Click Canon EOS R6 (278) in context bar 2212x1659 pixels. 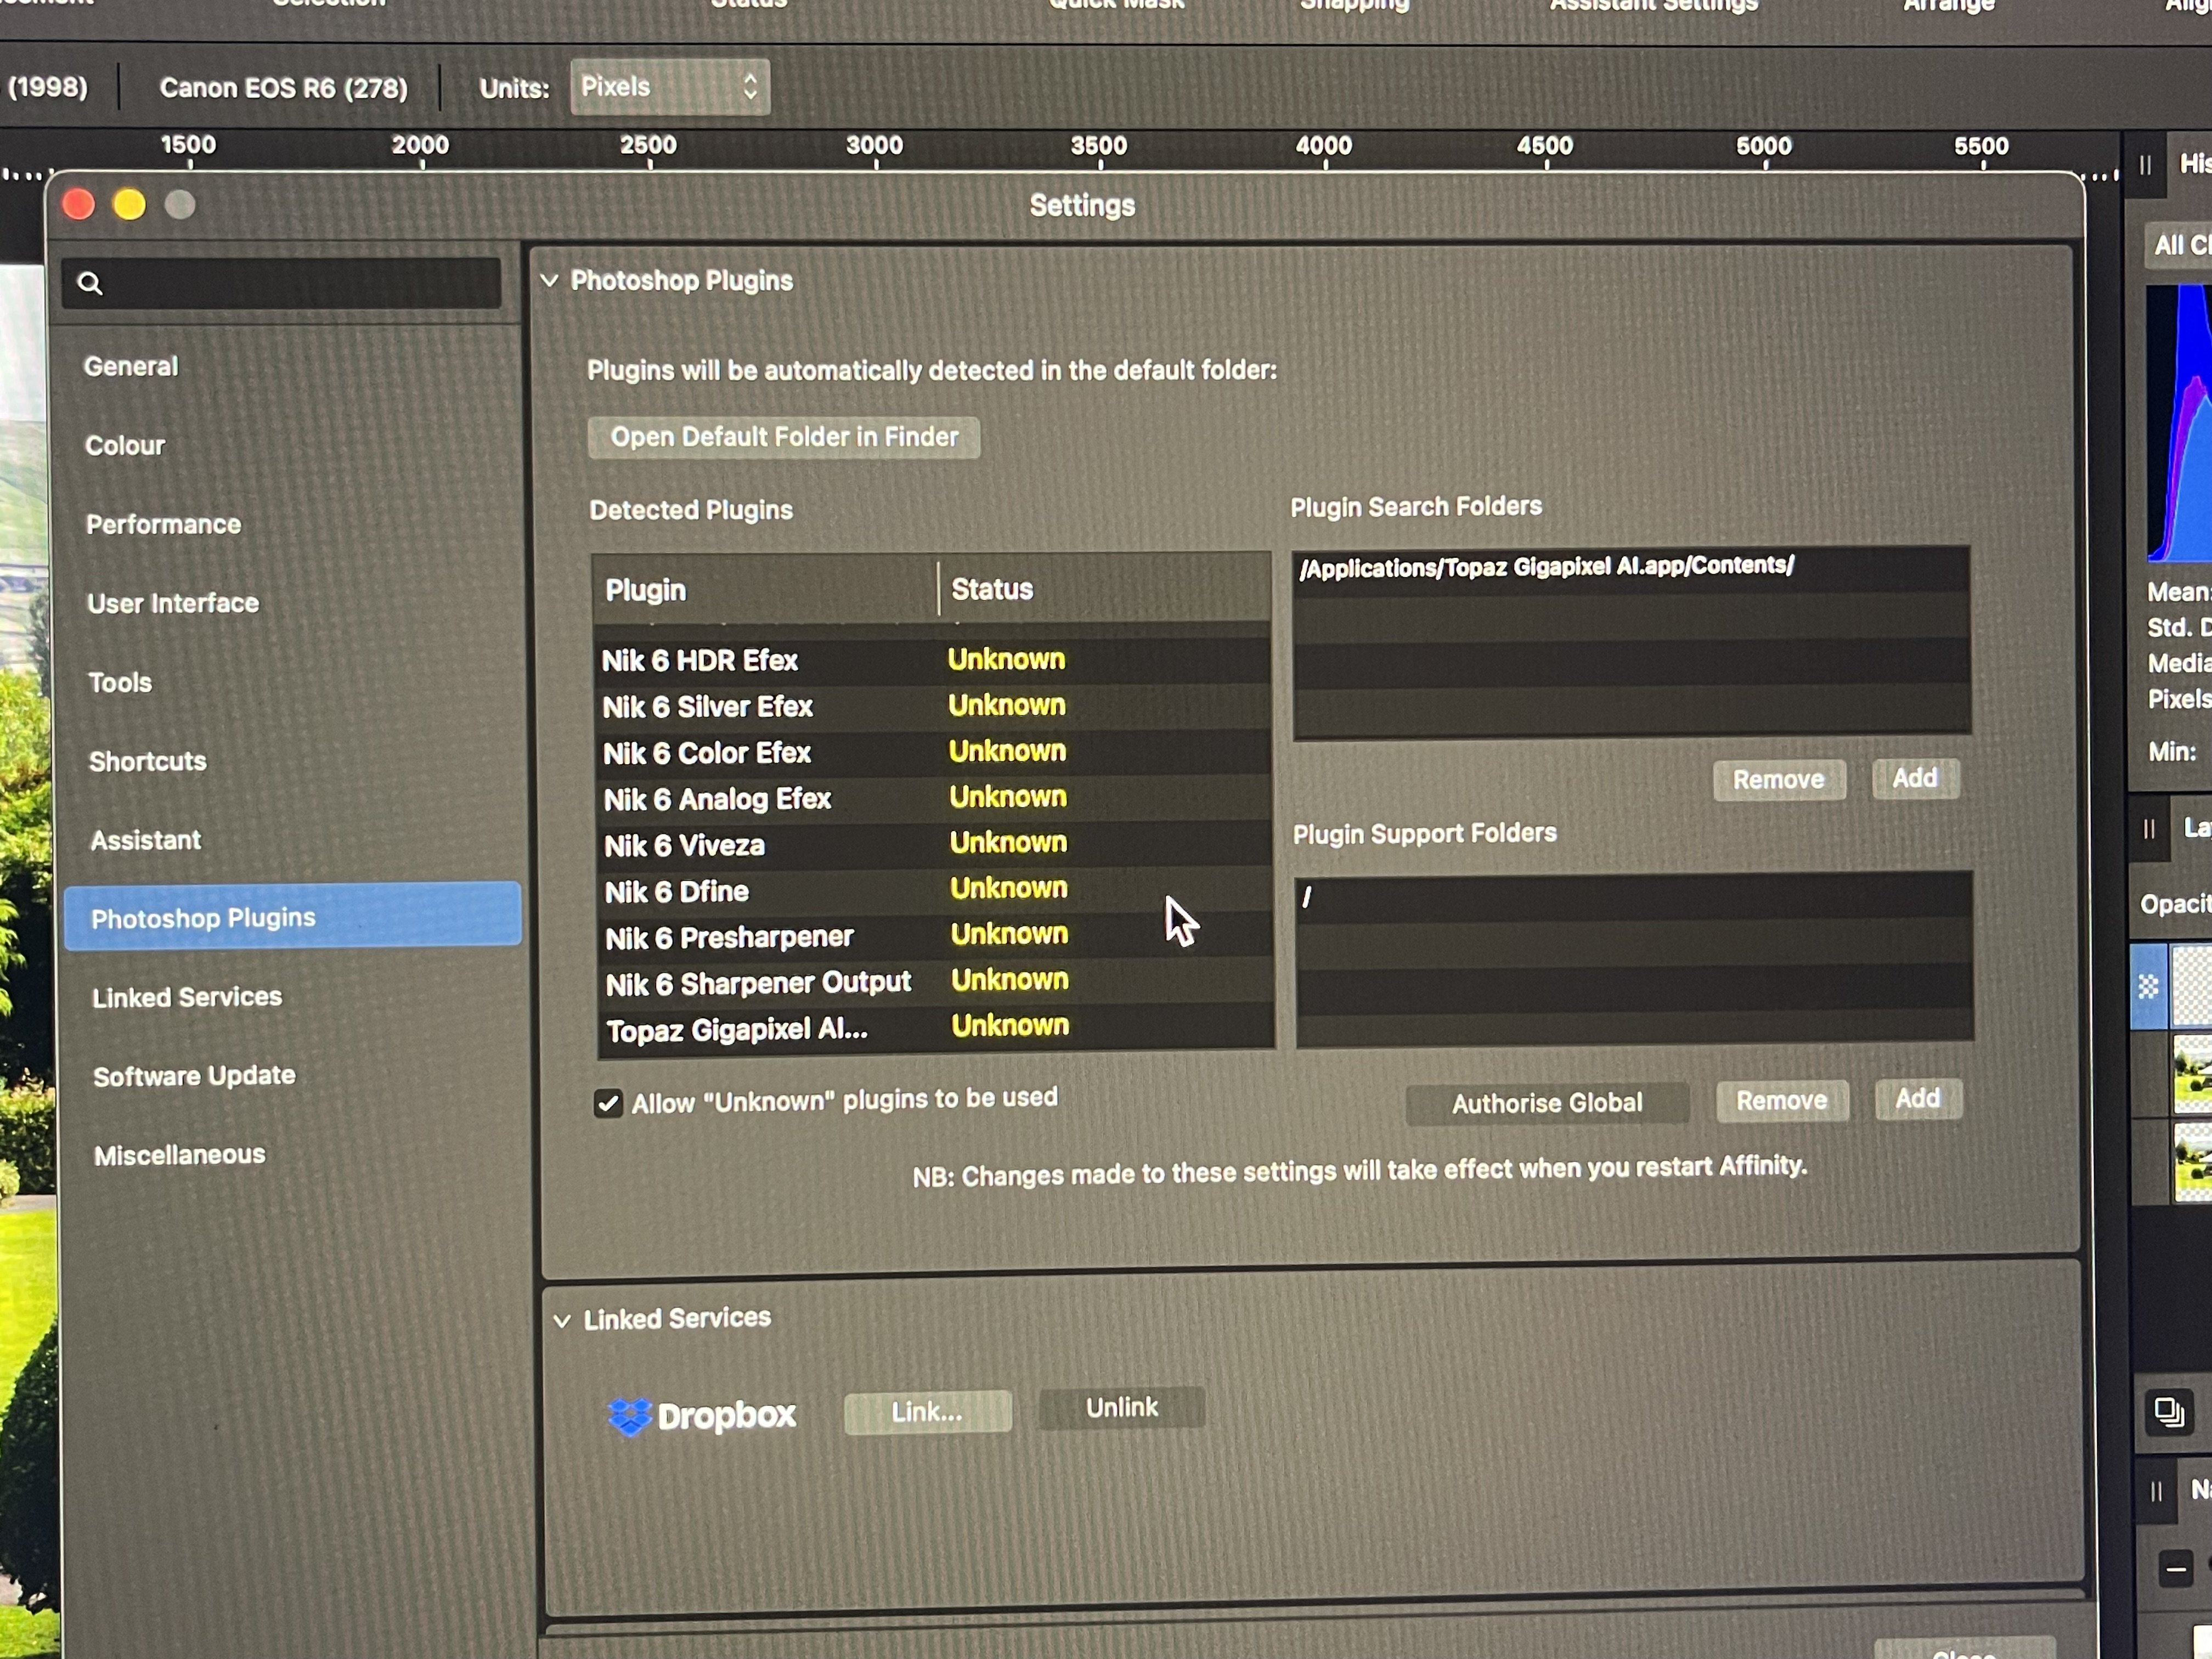pos(283,88)
